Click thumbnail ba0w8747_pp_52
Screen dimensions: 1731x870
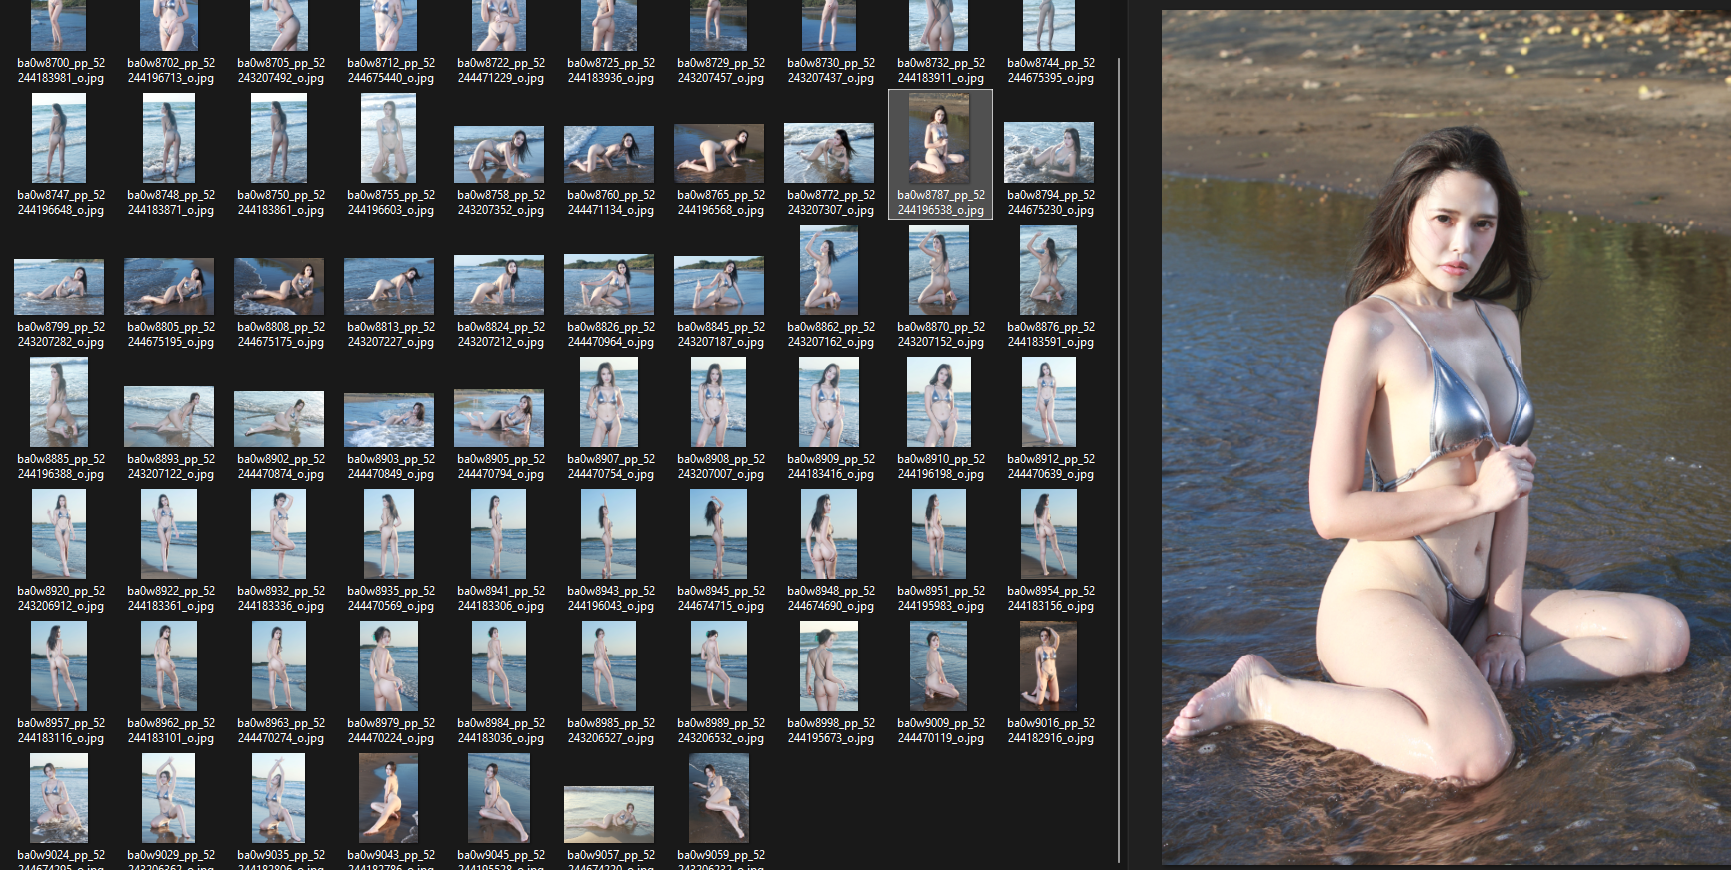point(59,138)
